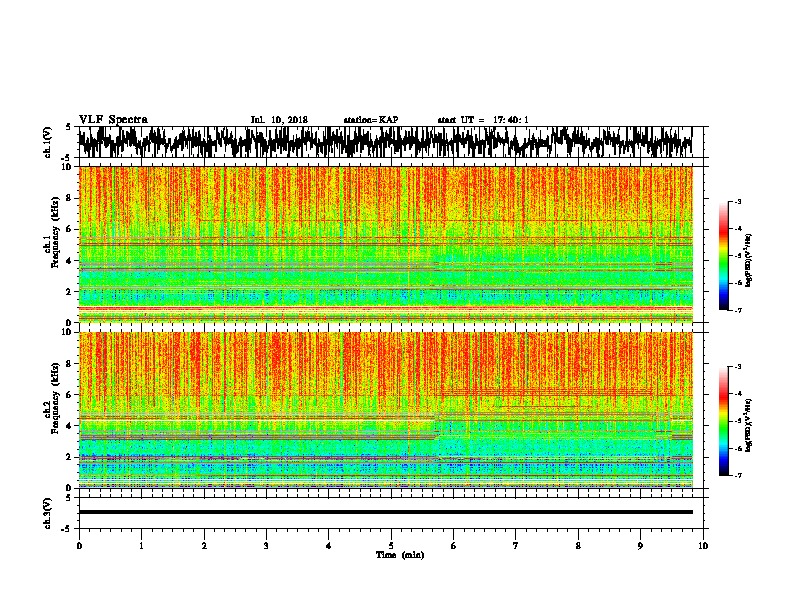Click the "6" minute tick label on time axis

pyautogui.click(x=454, y=546)
